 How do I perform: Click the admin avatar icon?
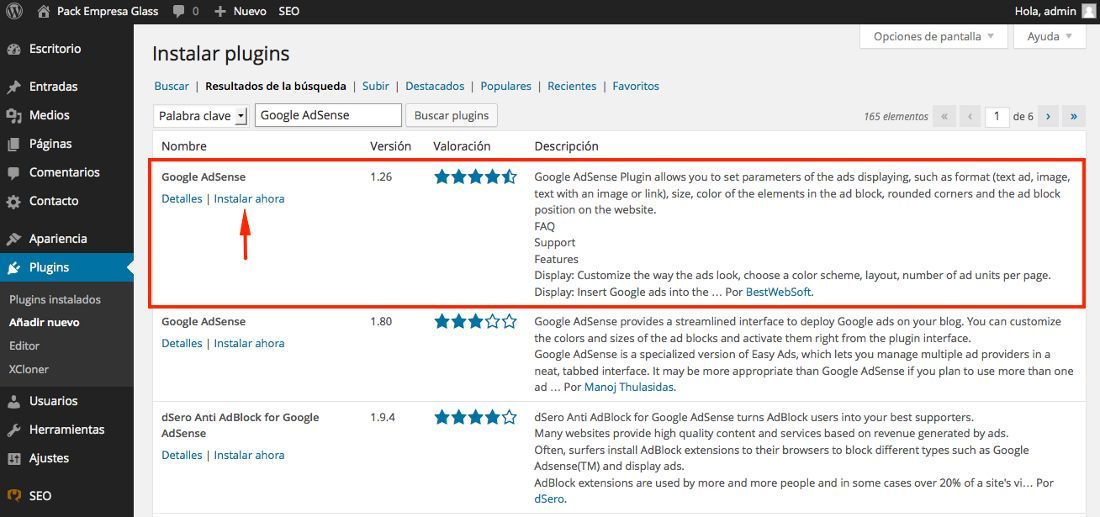coord(1087,11)
